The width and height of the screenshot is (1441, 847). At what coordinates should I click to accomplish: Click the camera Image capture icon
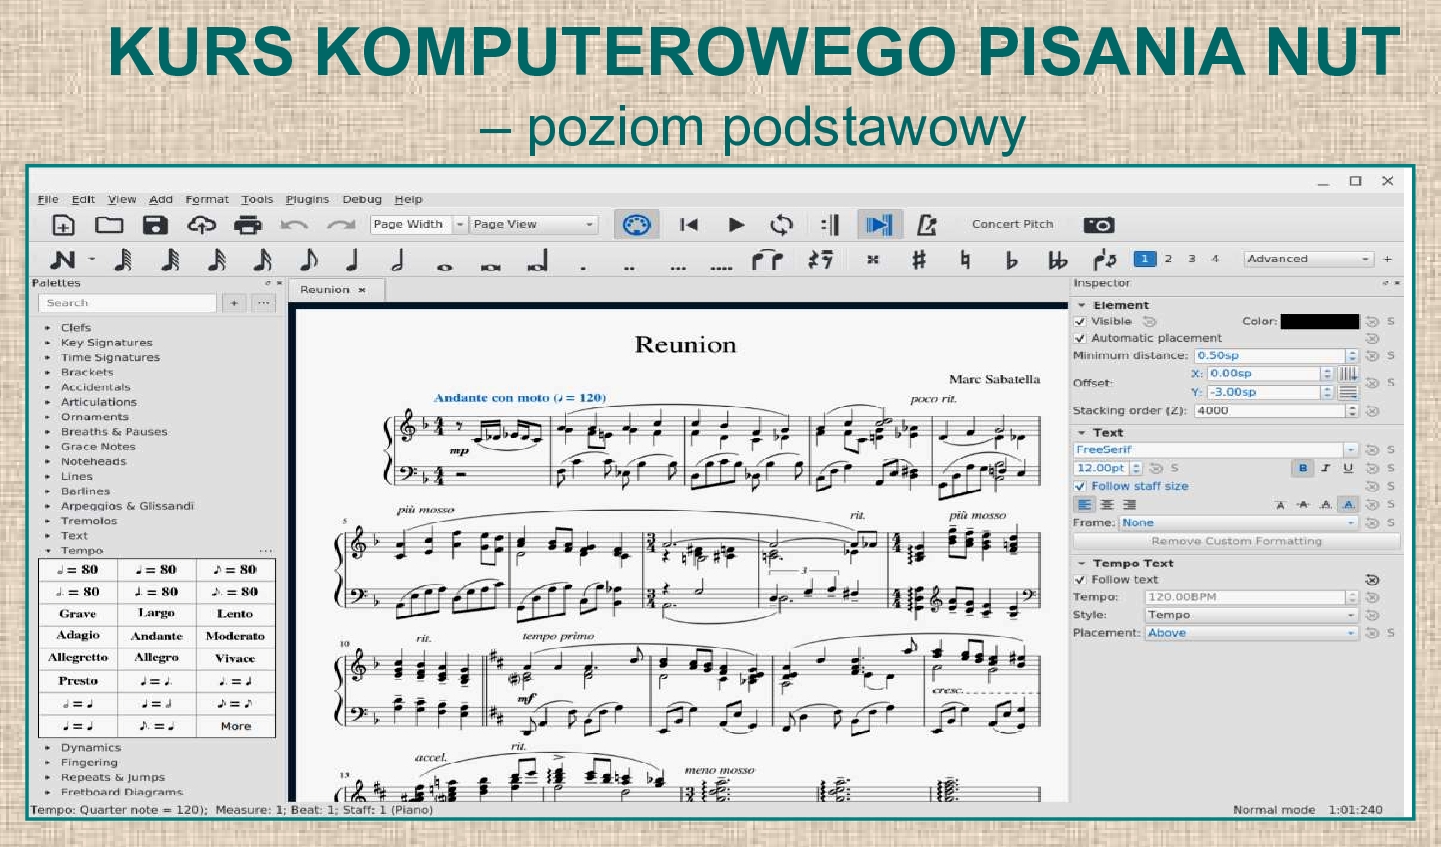click(x=1098, y=225)
